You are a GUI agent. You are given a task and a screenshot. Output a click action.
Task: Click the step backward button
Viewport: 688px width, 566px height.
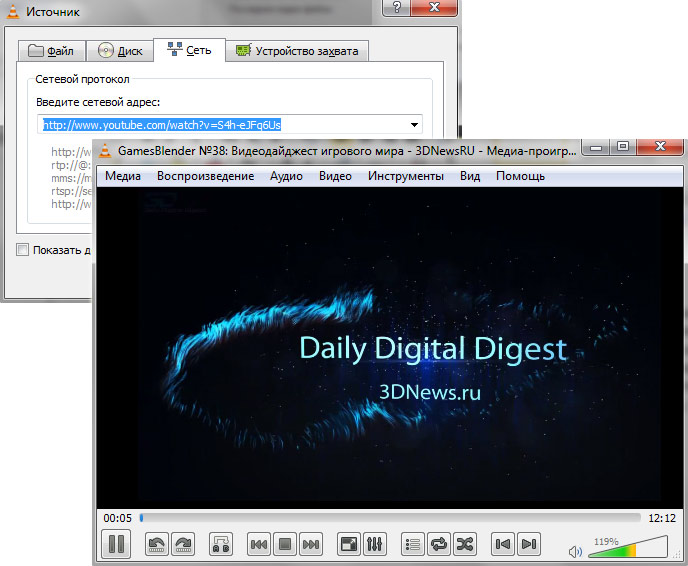point(157,544)
